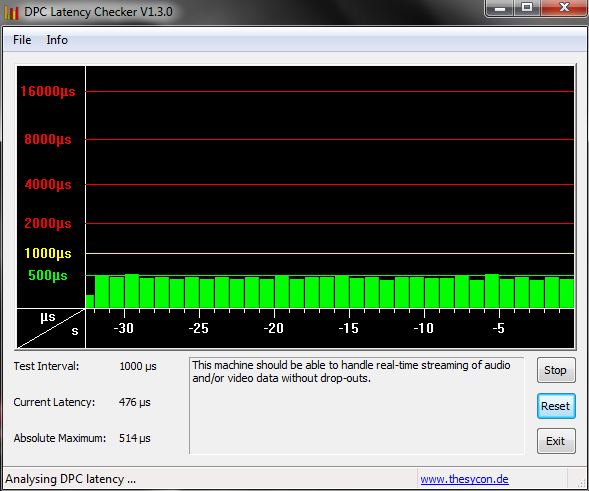Click the DPC Latency Checker title bar icon

11,12
